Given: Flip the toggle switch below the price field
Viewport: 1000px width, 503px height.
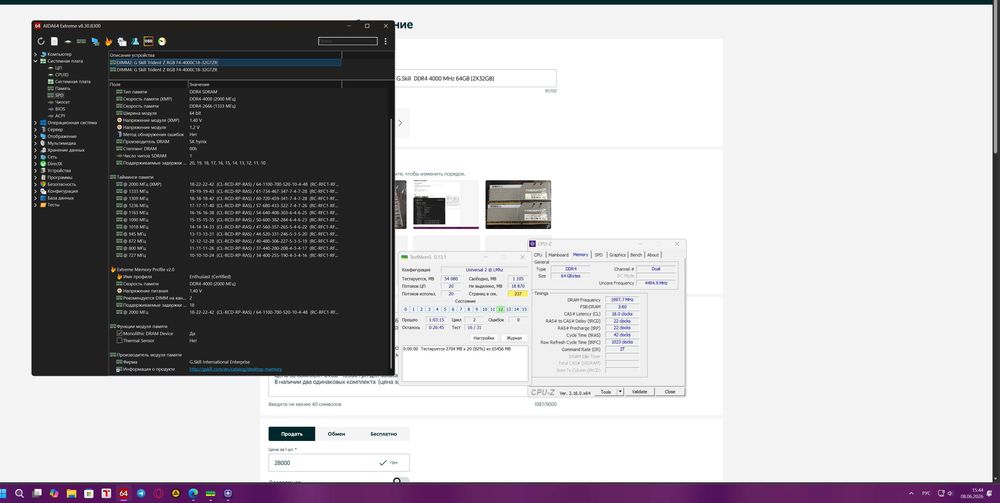Looking at the screenshot, I should click(x=401, y=481).
